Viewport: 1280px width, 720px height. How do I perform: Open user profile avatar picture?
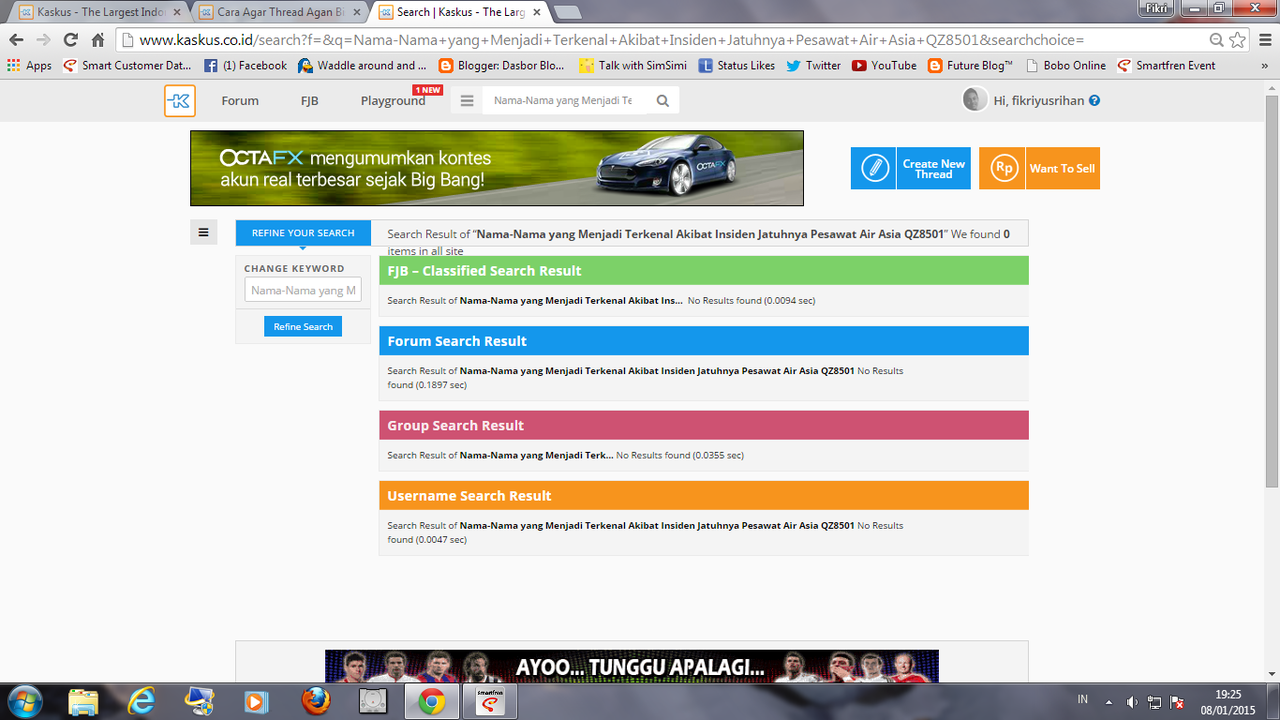[x=974, y=100]
